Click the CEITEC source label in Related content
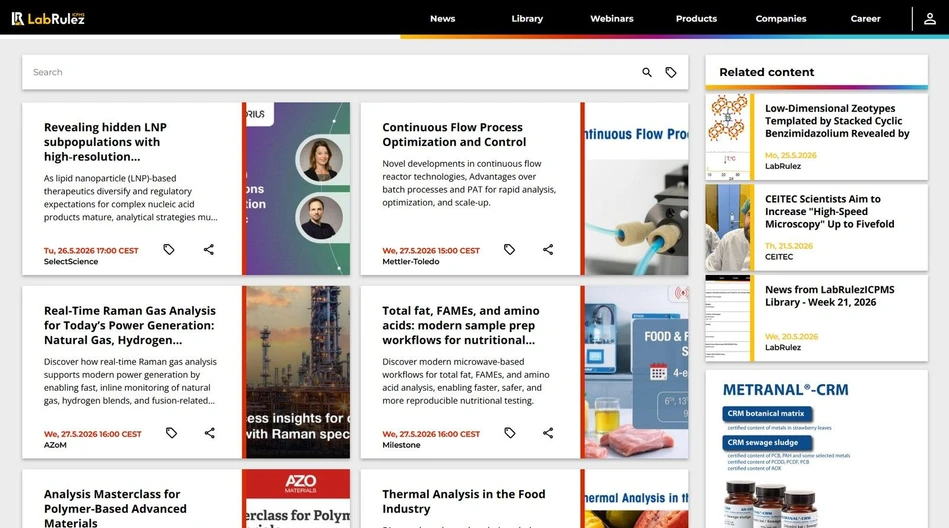This screenshot has width=949, height=528. [x=778, y=257]
